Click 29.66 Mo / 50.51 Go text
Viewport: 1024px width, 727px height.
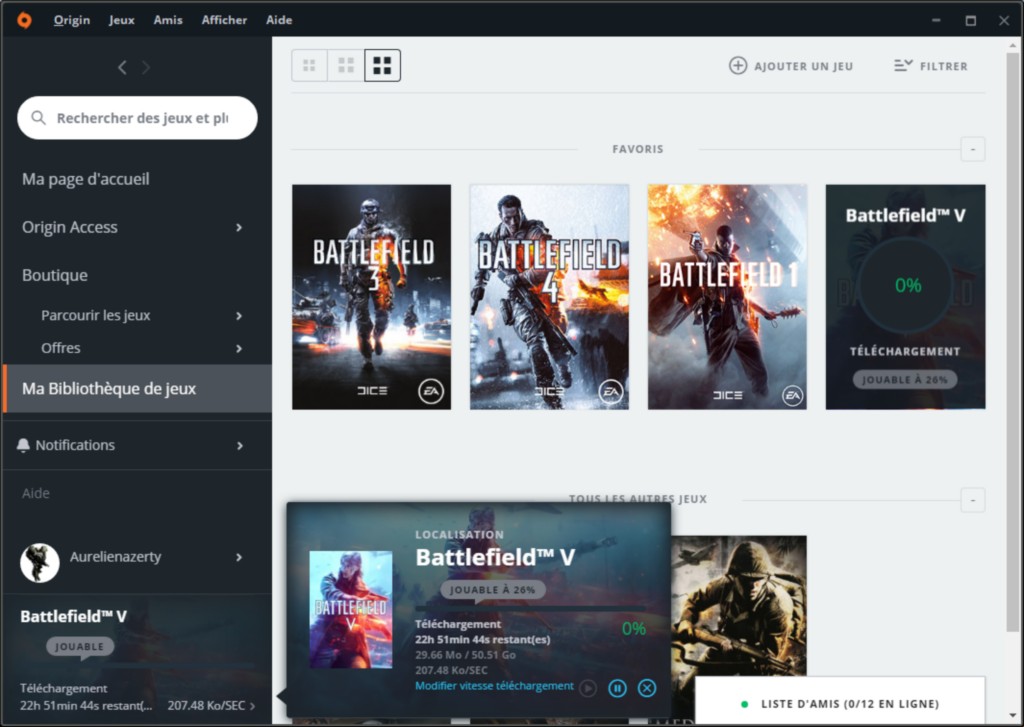[465, 654]
